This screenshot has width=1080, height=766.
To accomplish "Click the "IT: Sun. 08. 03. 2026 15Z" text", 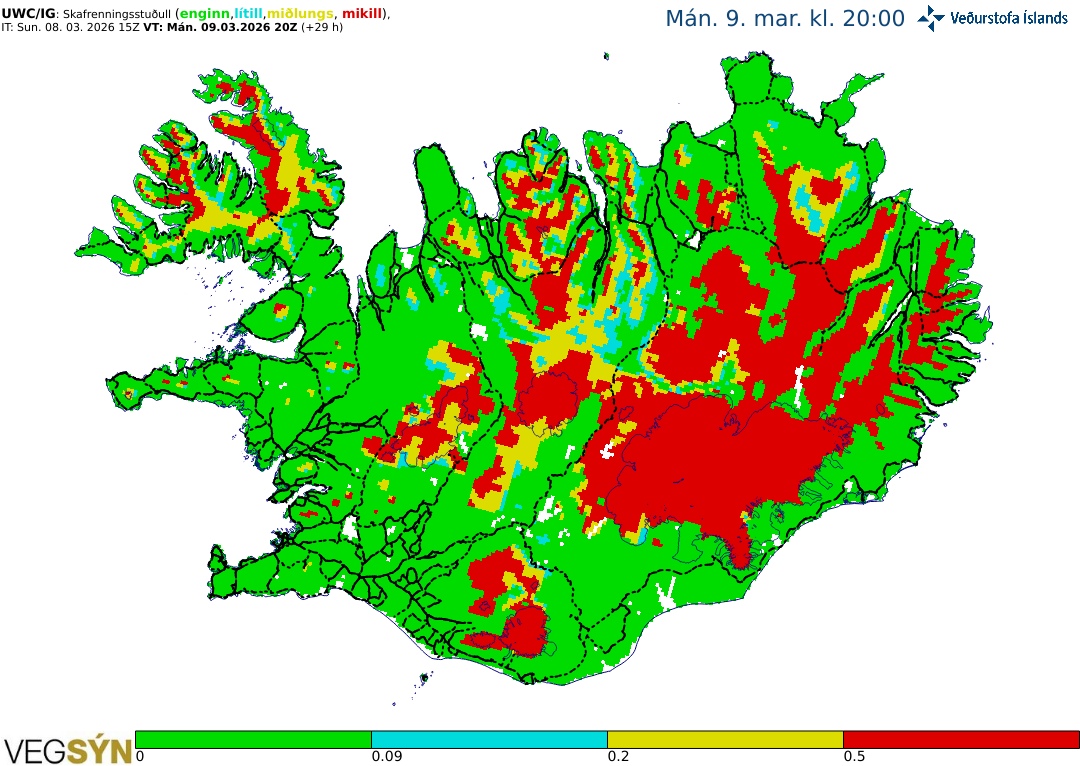I will [71, 28].
